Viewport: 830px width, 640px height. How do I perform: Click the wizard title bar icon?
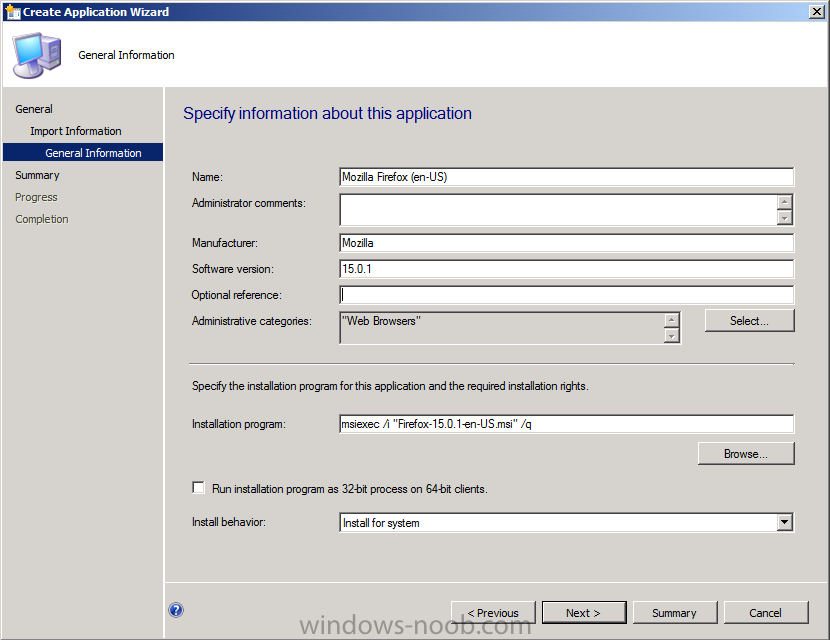pos(12,12)
